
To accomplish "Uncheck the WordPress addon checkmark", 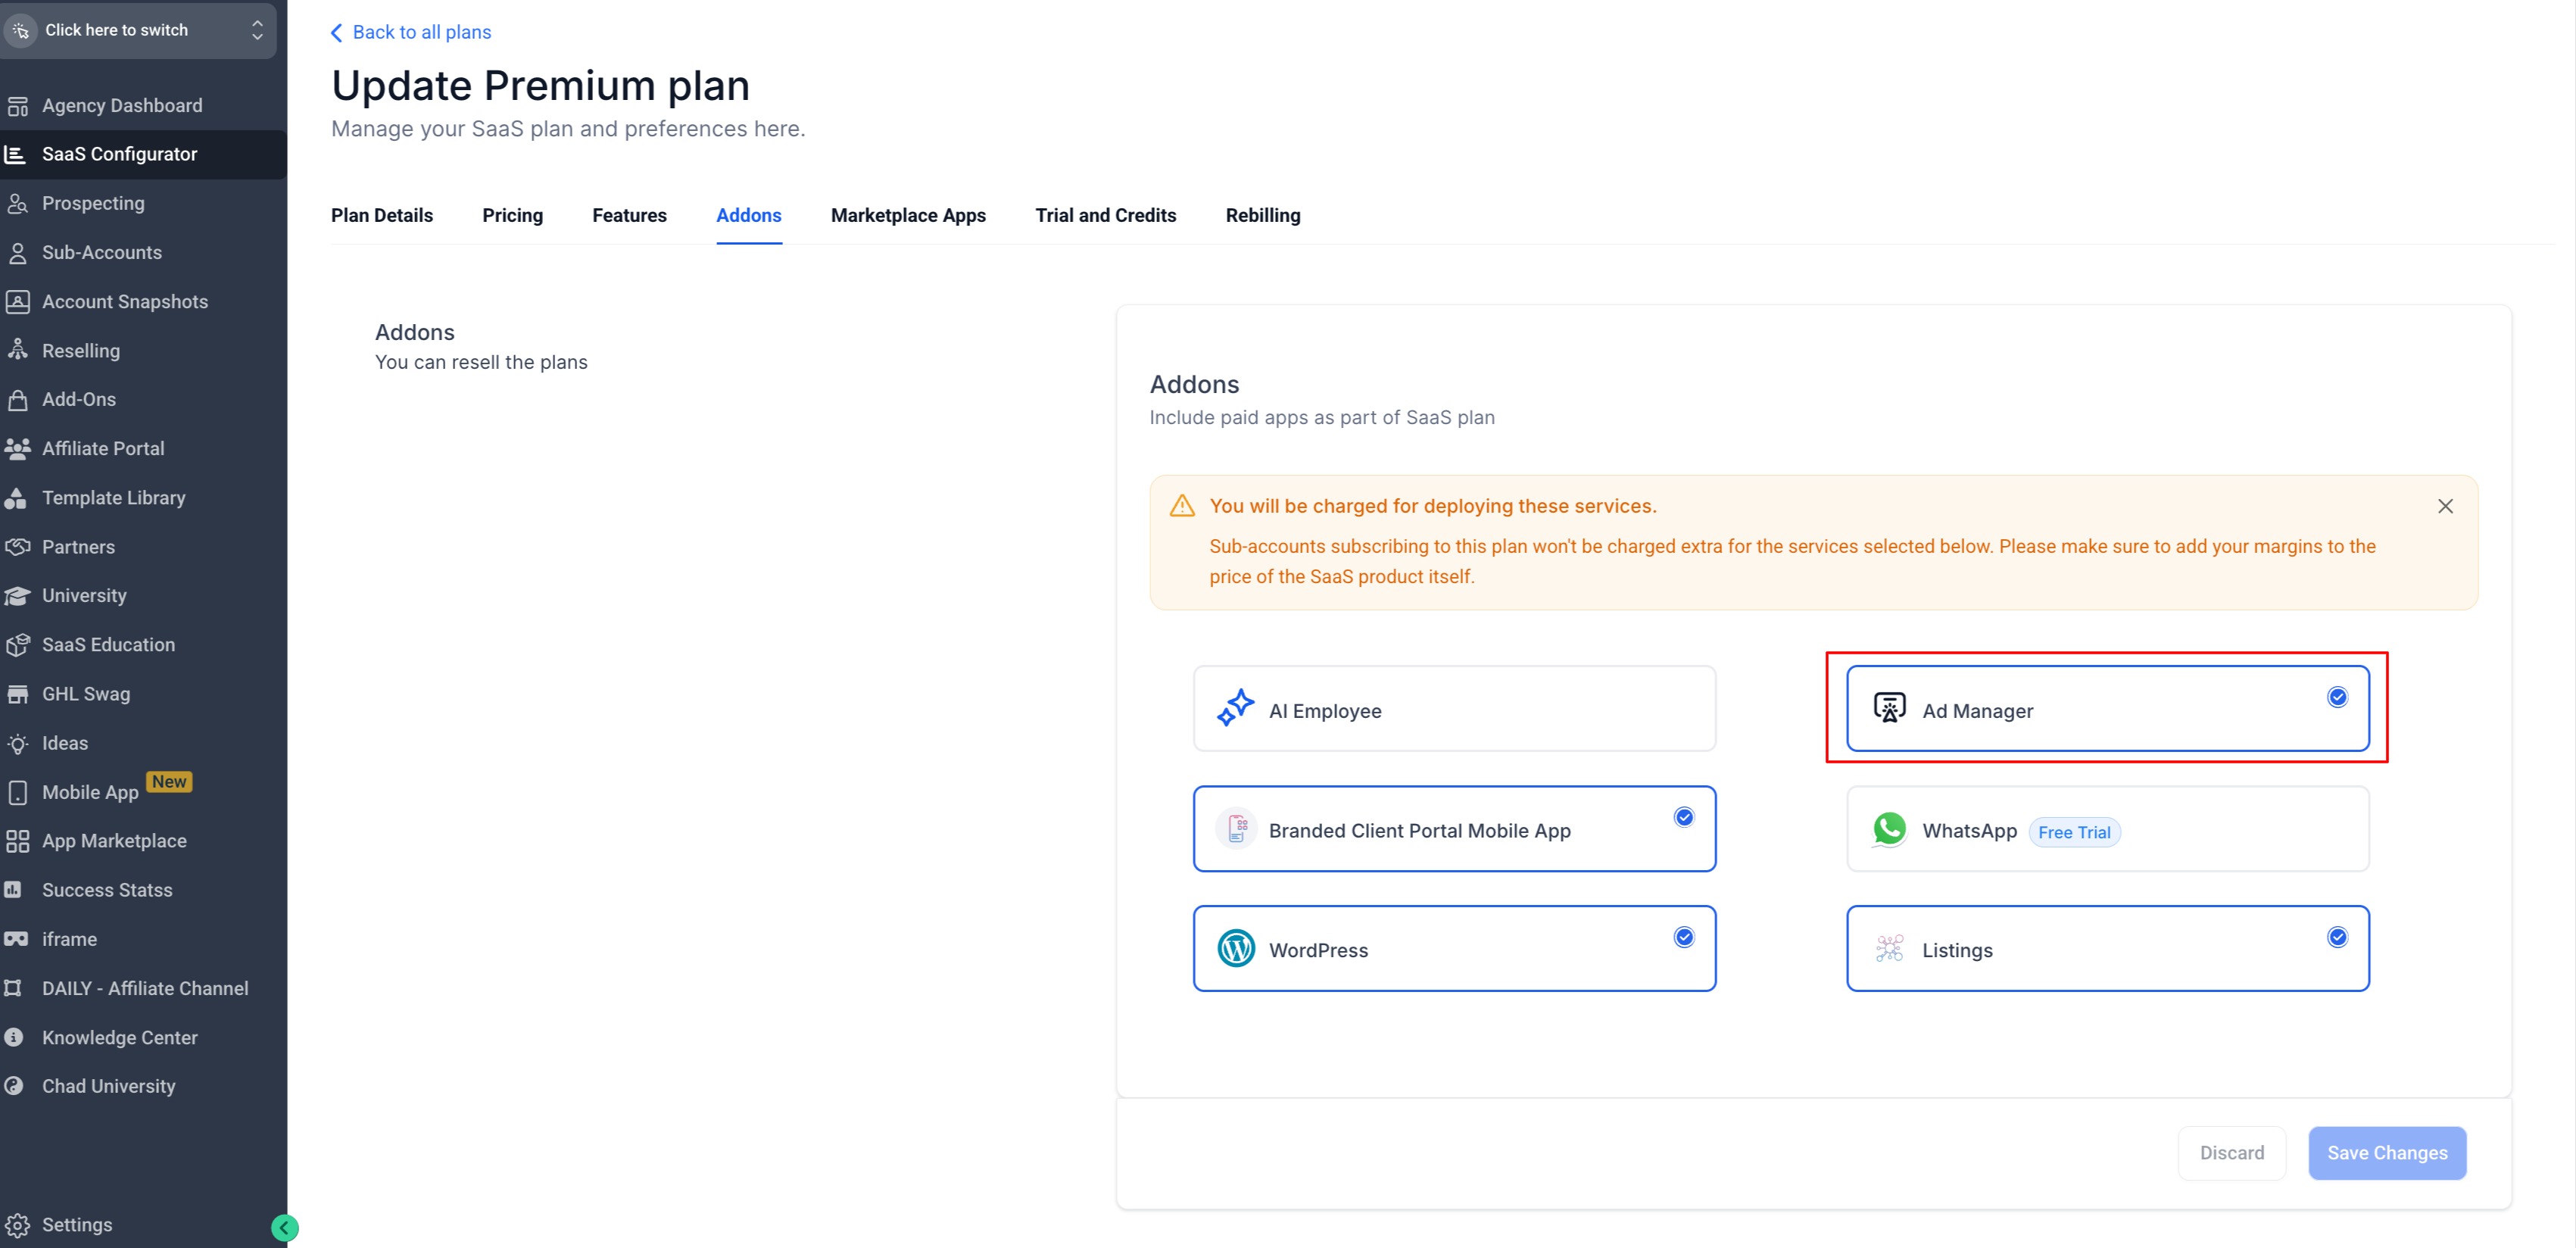I will (x=1684, y=937).
